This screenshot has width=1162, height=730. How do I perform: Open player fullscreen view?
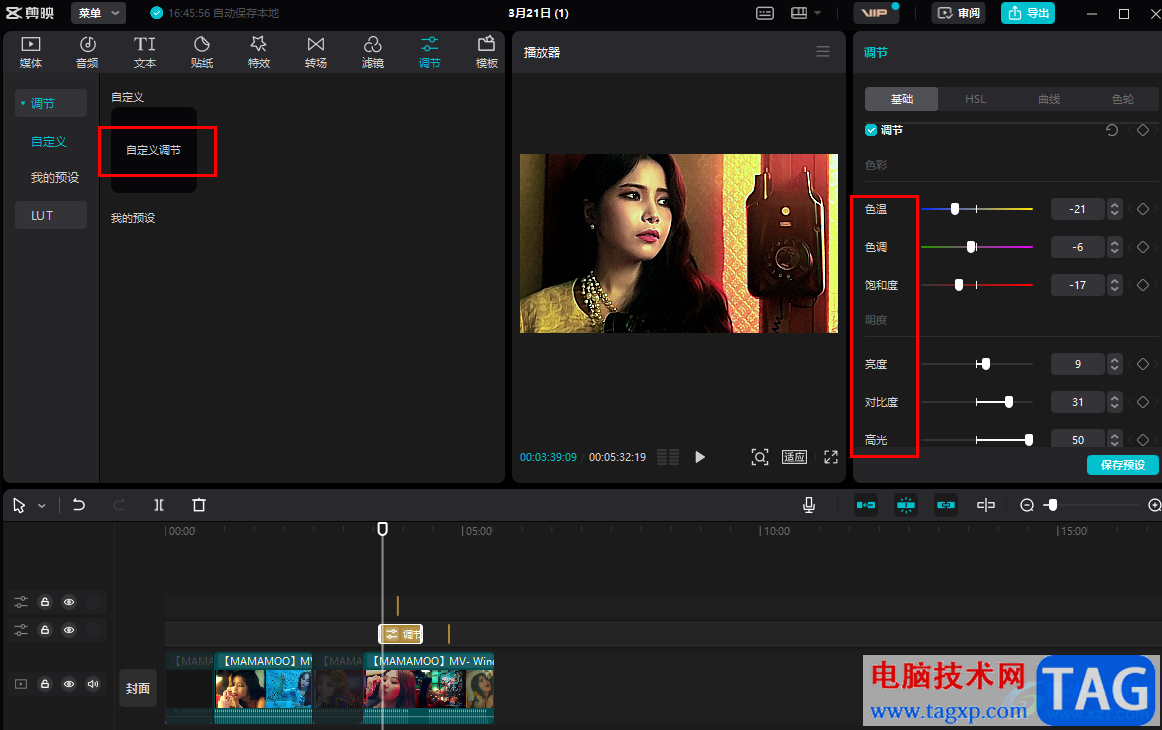click(x=831, y=457)
